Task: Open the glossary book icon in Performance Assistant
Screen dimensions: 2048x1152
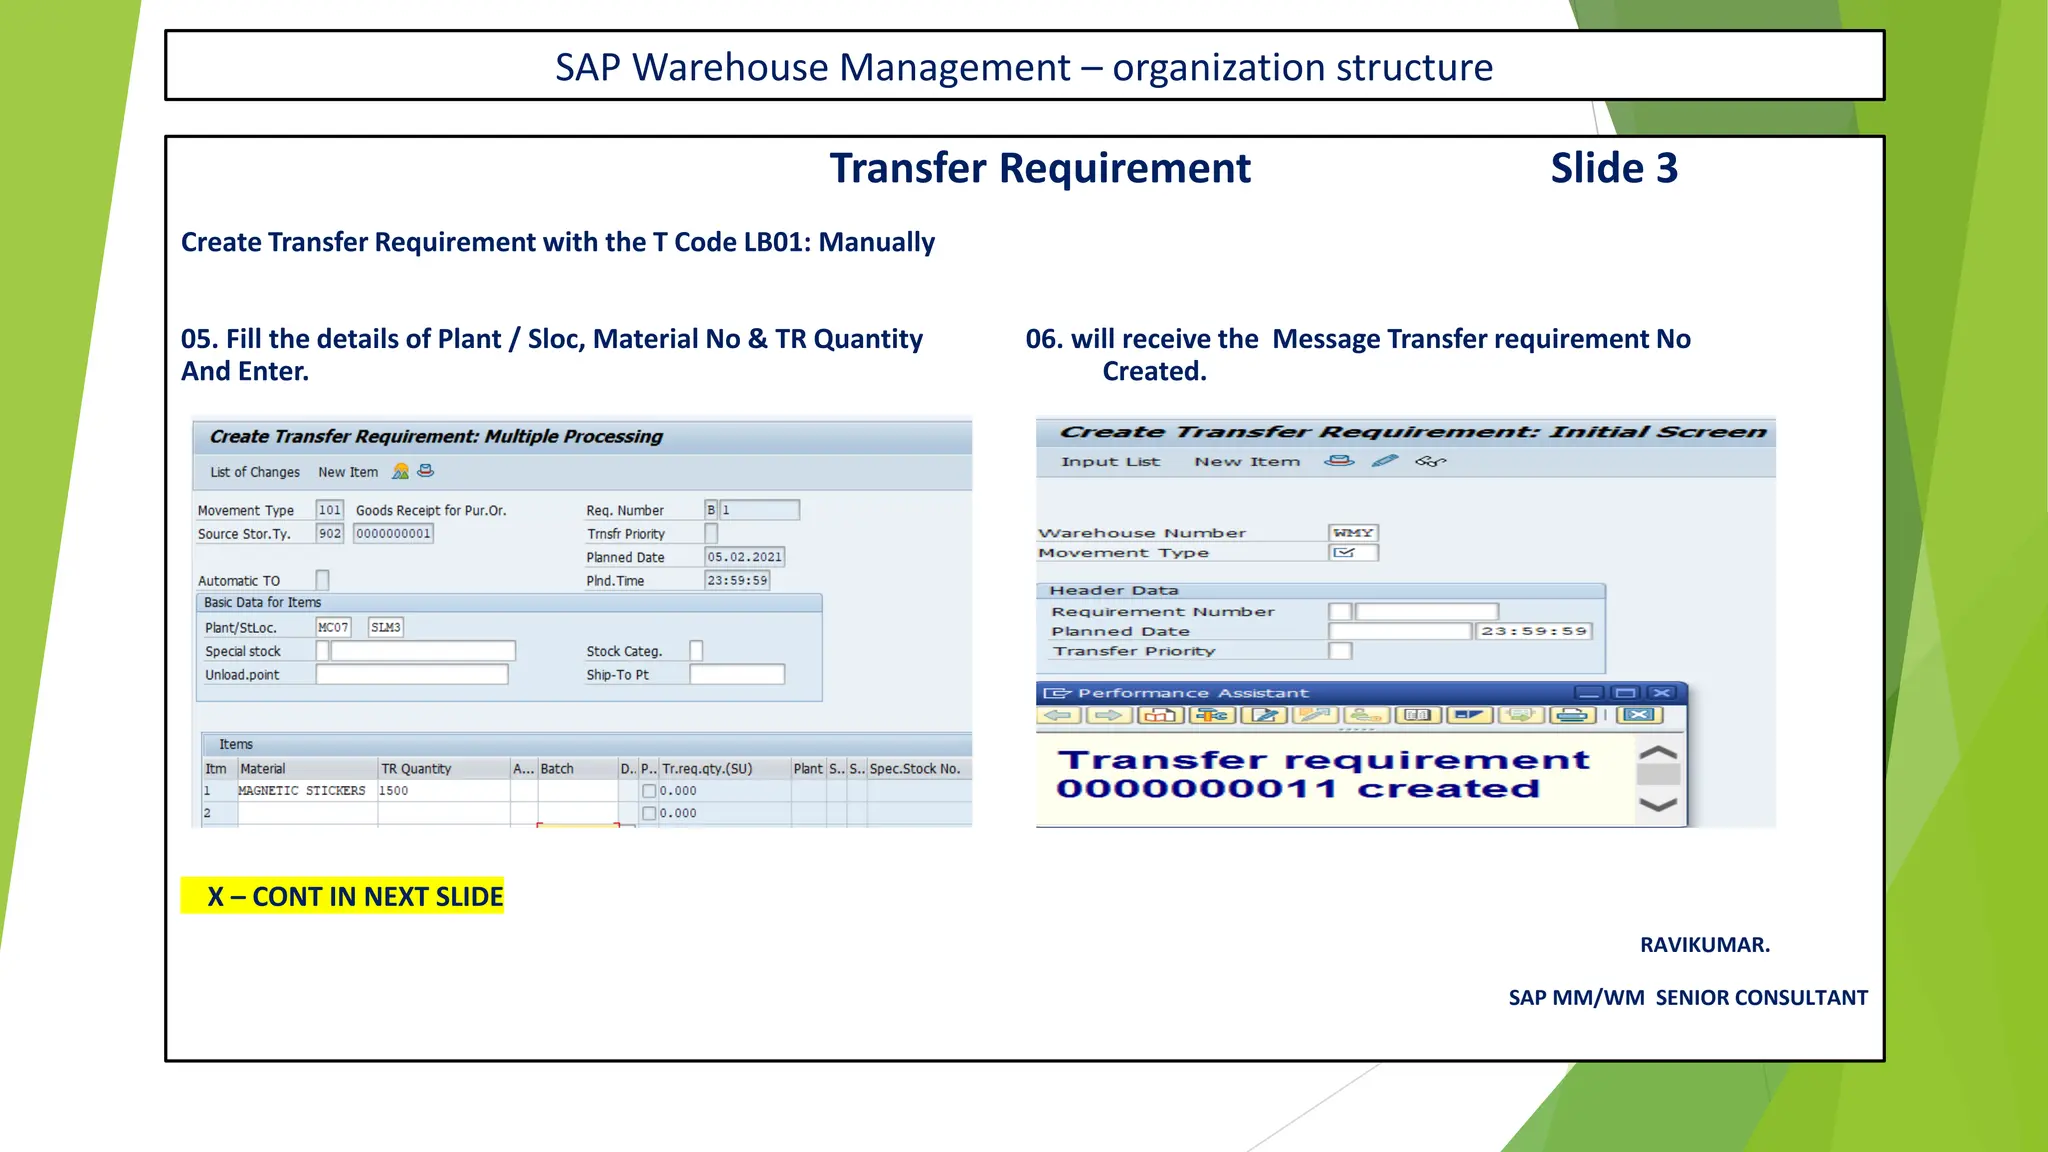Action: click(x=1418, y=715)
